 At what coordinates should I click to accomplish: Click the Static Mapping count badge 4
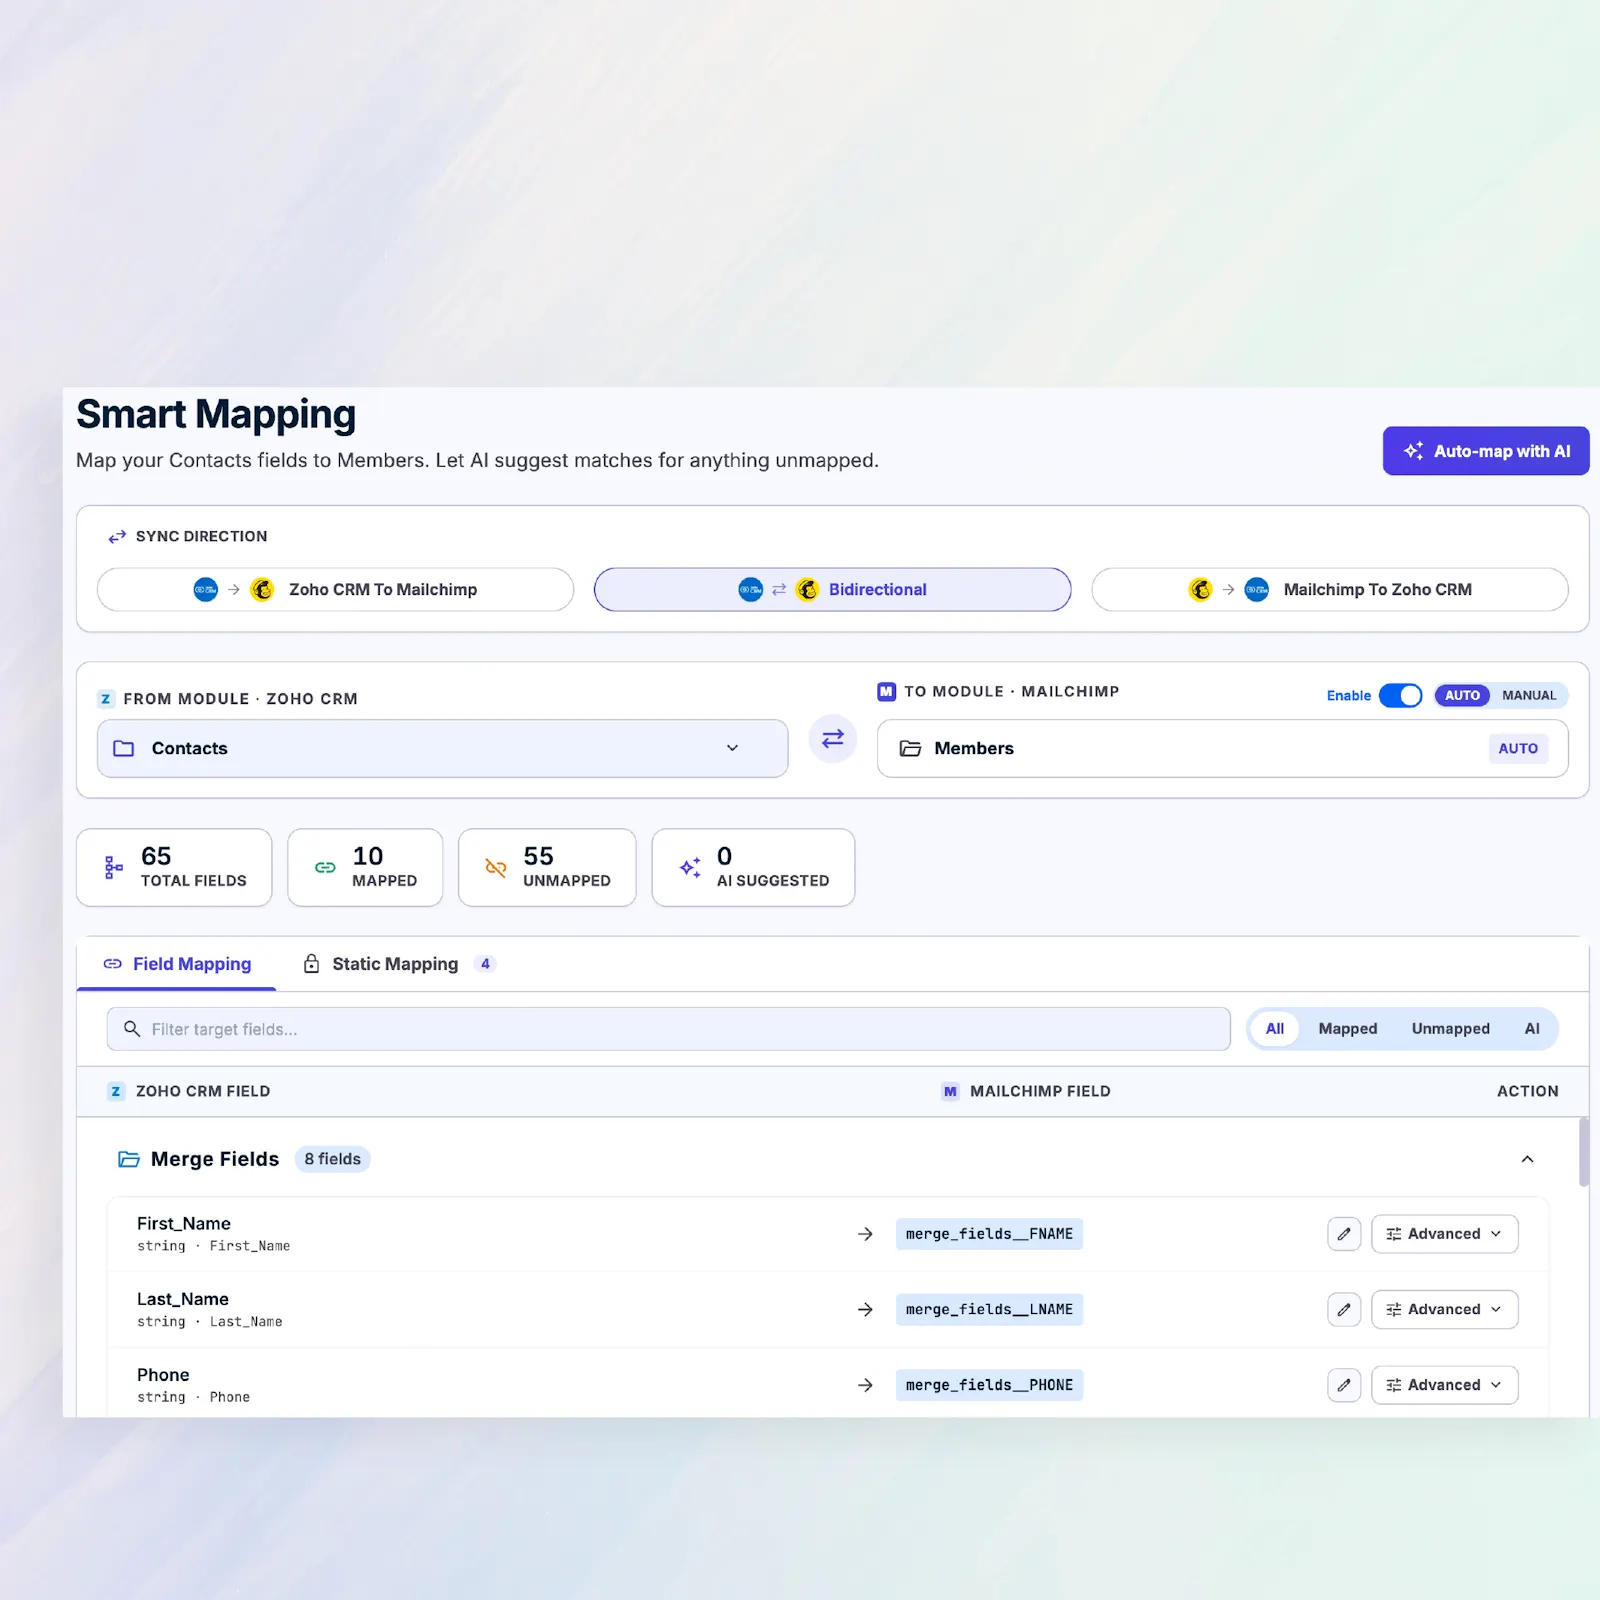click(x=485, y=964)
